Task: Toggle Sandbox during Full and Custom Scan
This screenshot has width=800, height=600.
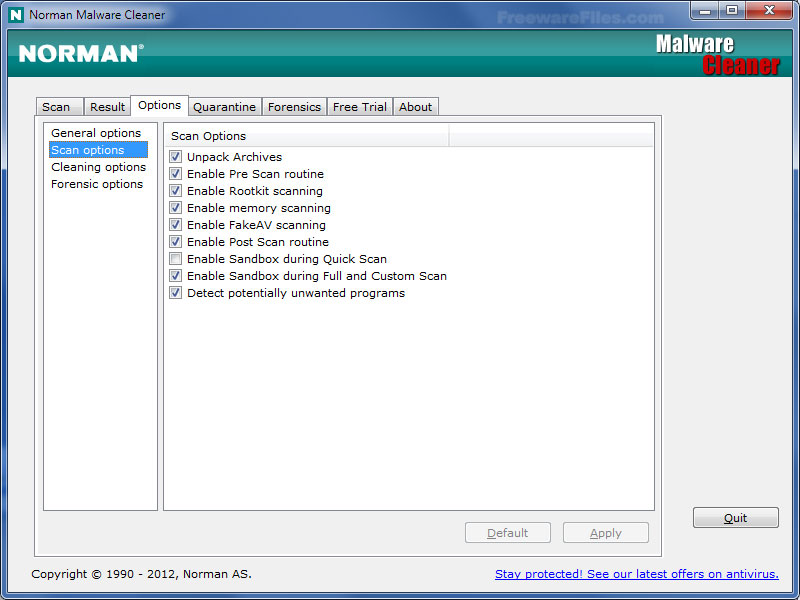Action: click(176, 276)
